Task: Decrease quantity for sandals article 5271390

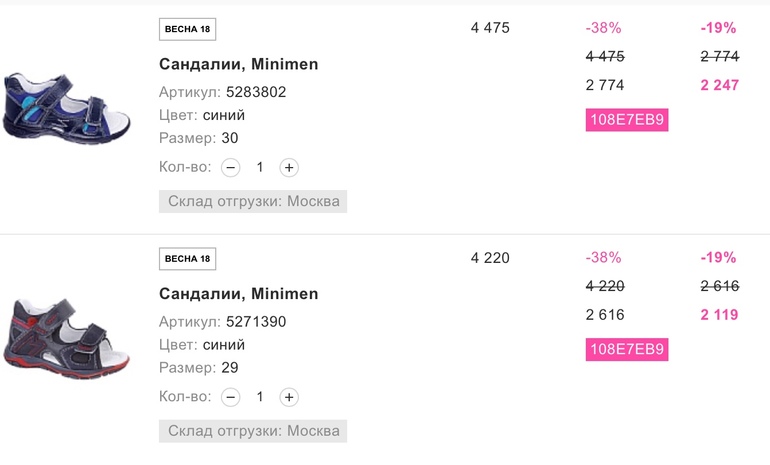Action: click(x=231, y=397)
